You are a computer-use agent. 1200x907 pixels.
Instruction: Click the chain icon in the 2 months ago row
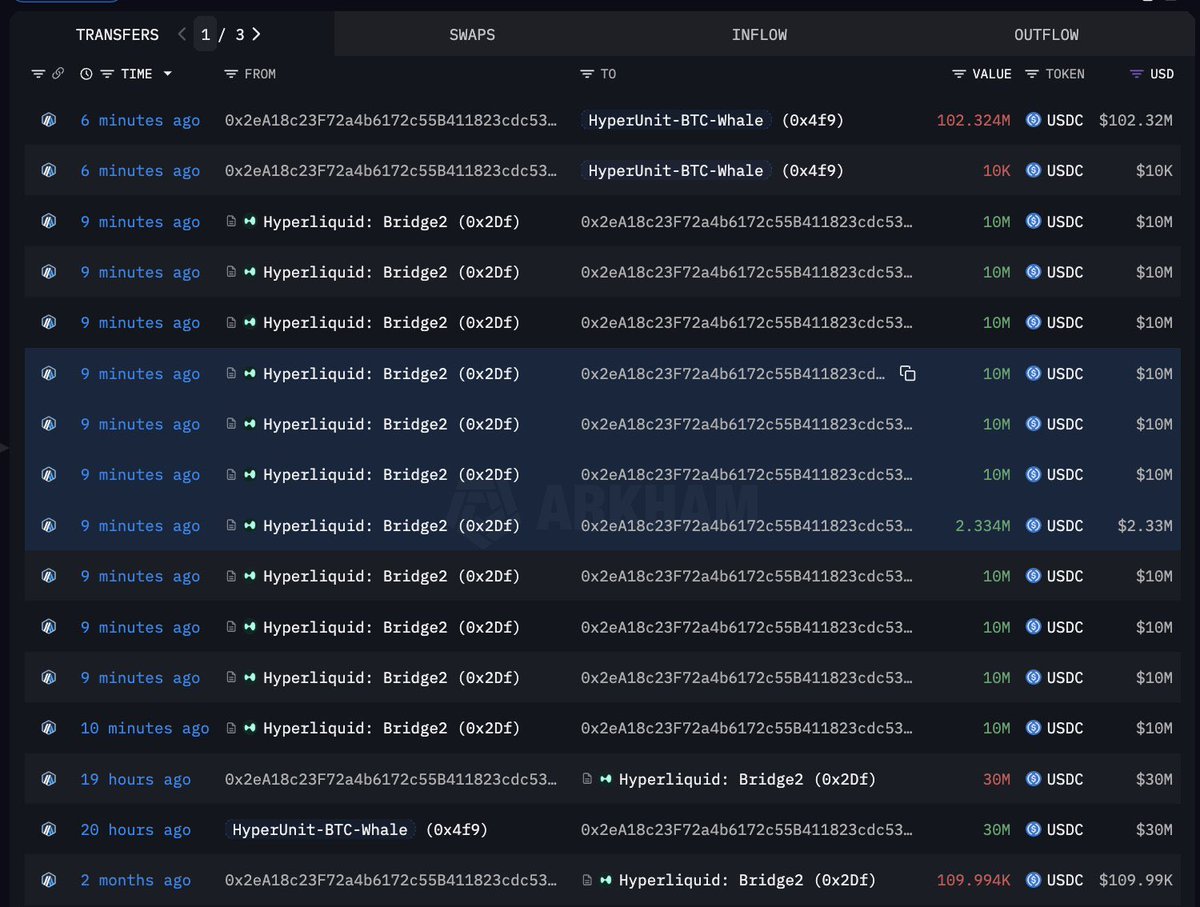pyautogui.click(x=48, y=881)
